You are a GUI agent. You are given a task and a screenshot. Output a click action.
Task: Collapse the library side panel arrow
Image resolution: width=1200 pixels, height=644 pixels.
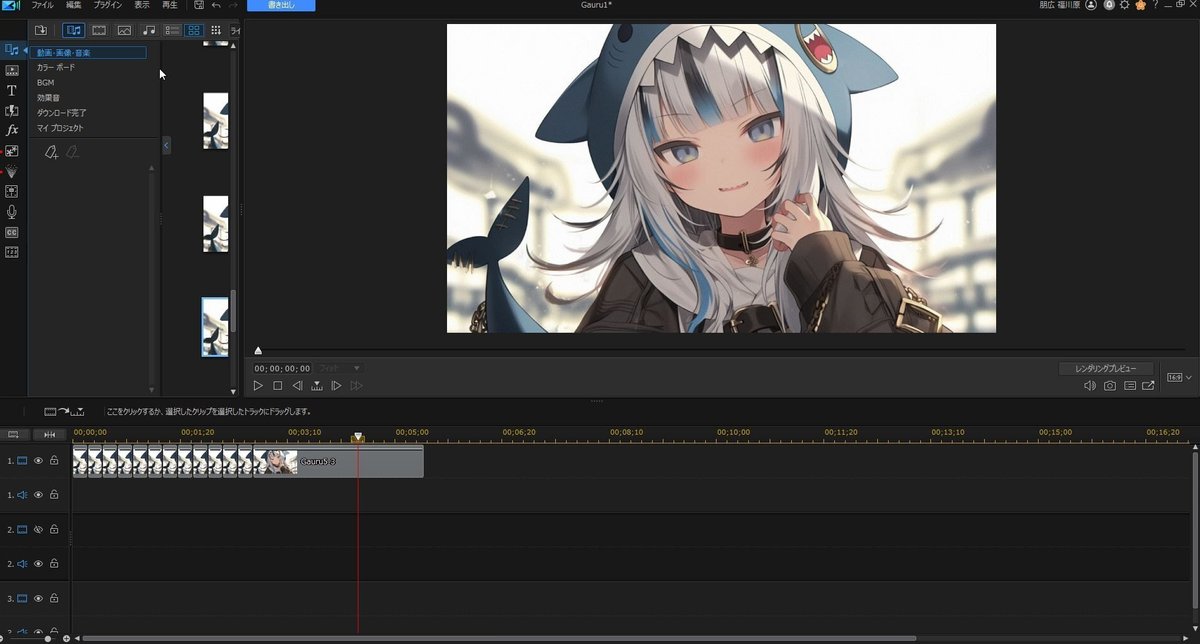coord(166,146)
